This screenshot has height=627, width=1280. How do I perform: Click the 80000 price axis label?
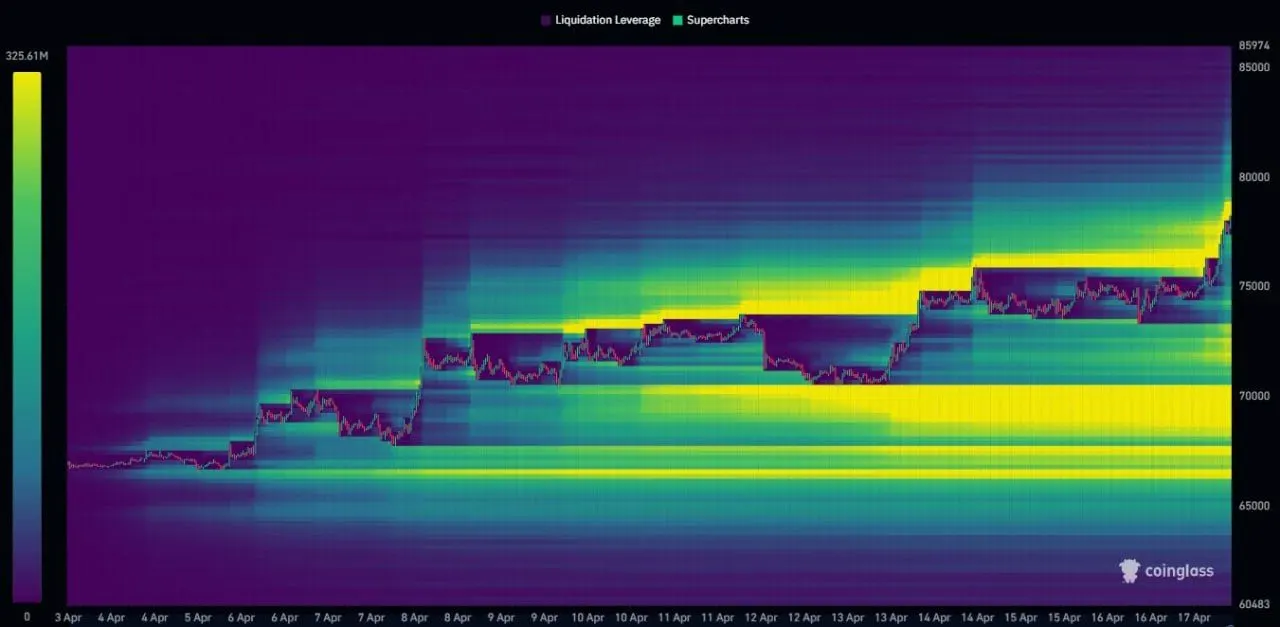[x=1254, y=177]
